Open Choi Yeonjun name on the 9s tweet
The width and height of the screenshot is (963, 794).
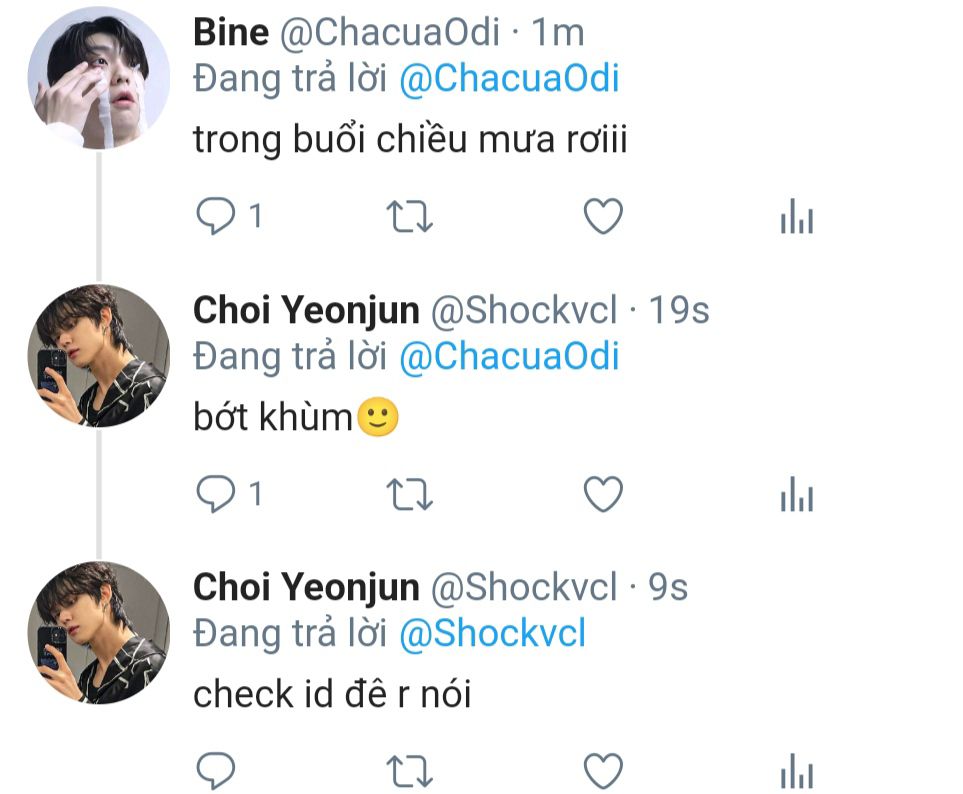coord(306,587)
